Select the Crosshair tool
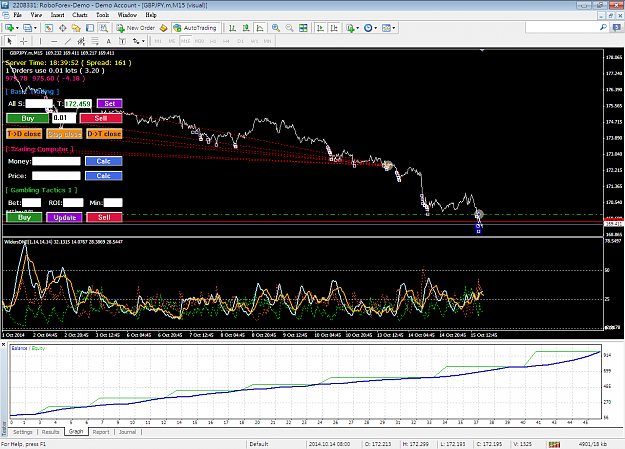 (x=24, y=41)
